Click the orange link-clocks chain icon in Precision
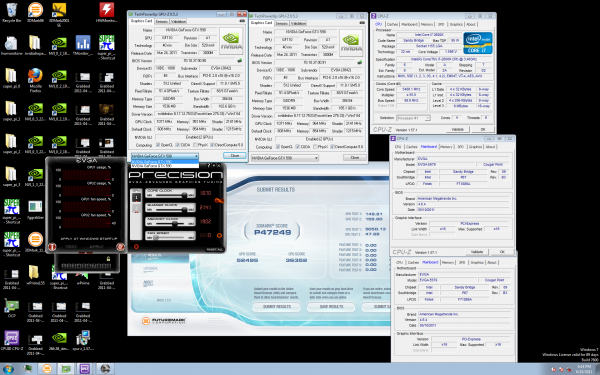Image resolution: width=600 pixels, height=375 pixels. pos(219,200)
